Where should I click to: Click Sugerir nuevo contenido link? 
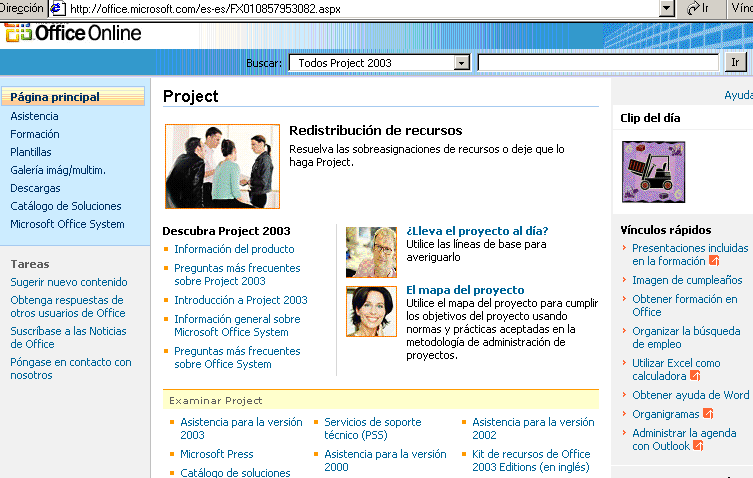69,282
